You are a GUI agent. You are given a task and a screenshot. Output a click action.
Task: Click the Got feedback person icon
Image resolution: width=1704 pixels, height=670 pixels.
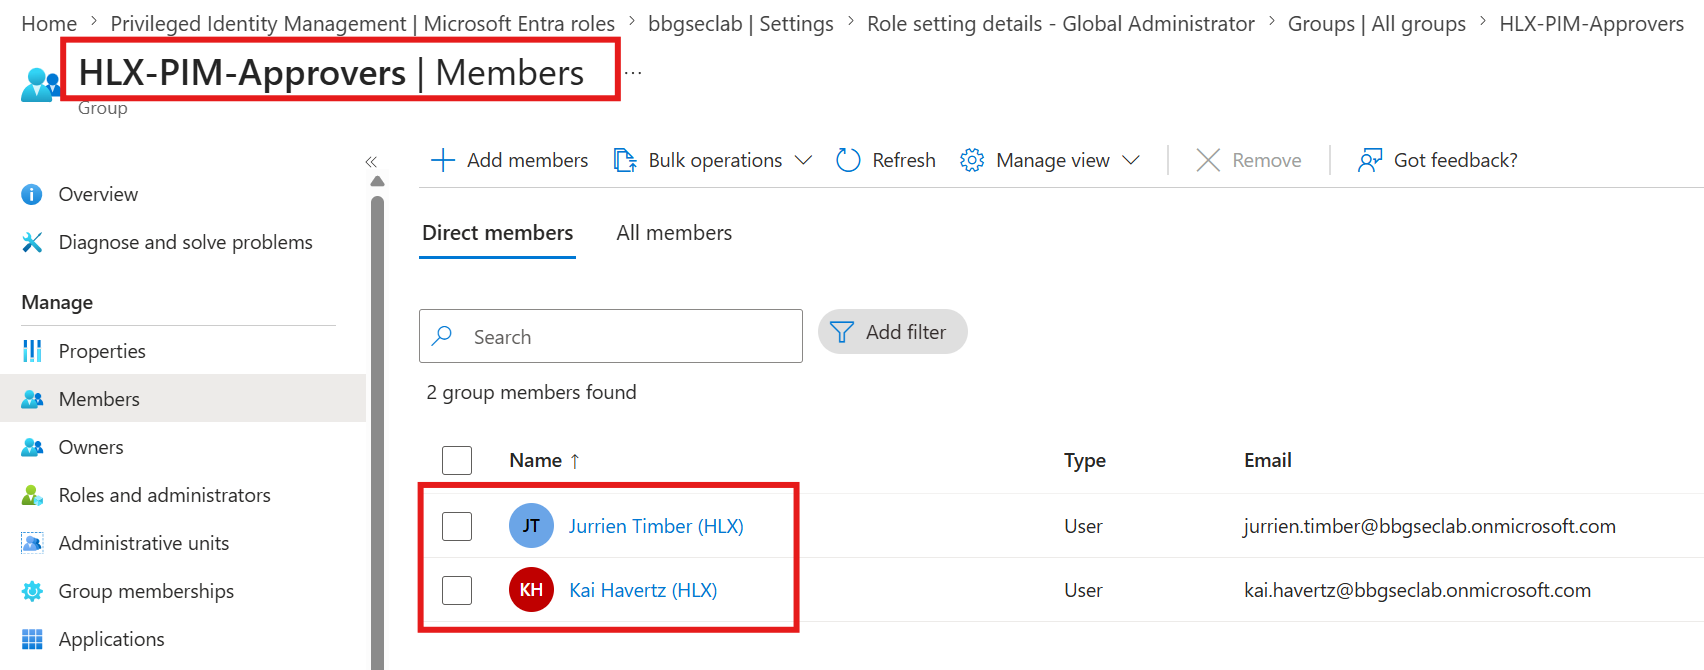pos(1370,160)
